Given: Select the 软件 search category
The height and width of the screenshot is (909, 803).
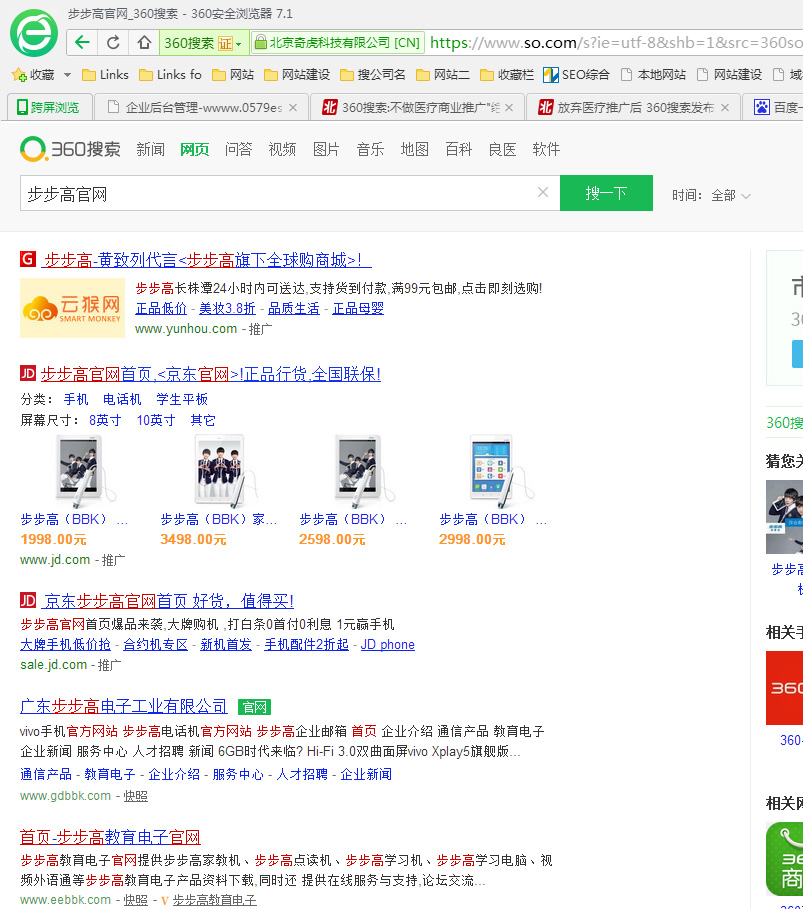Looking at the screenshot, I should point(546,150).
